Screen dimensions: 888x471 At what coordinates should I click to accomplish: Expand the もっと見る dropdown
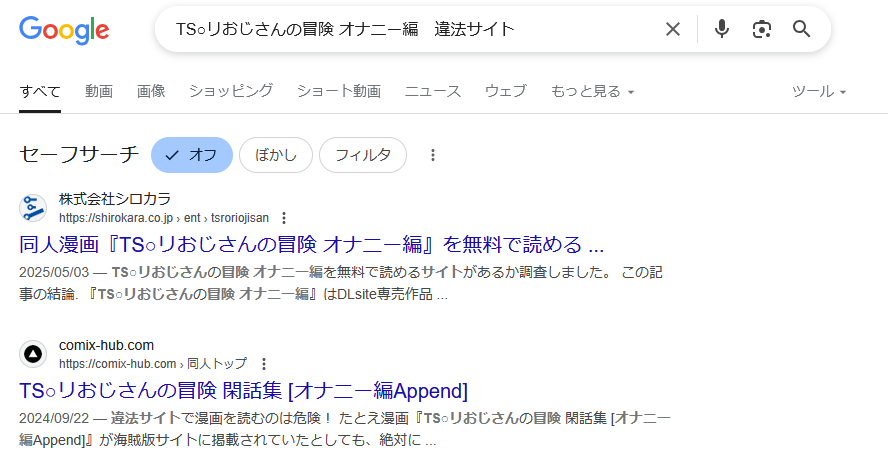click(592, 91)
